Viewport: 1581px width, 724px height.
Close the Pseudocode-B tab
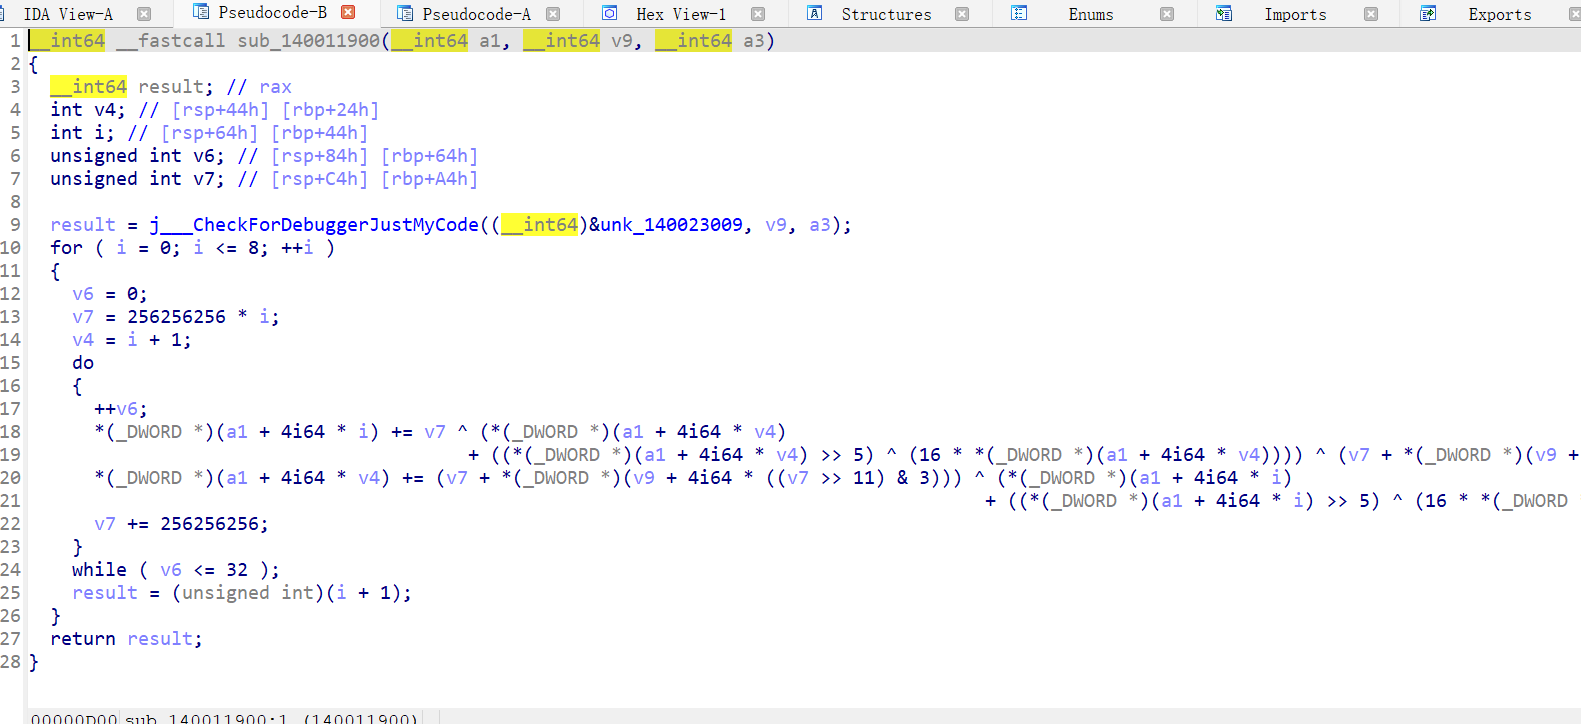348,12
